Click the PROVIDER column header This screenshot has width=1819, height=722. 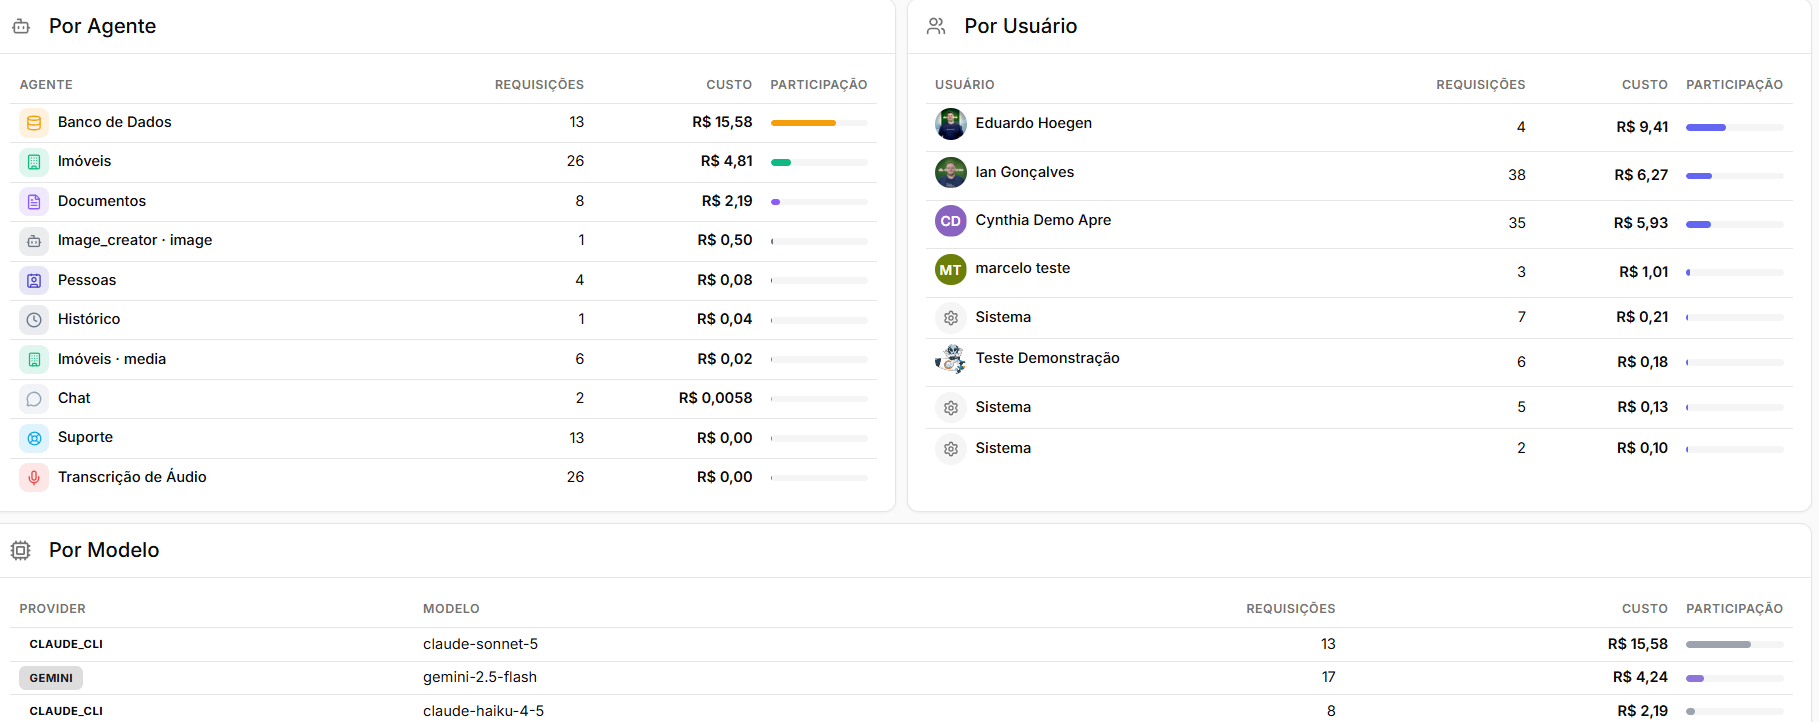click(x=52, y=609)
